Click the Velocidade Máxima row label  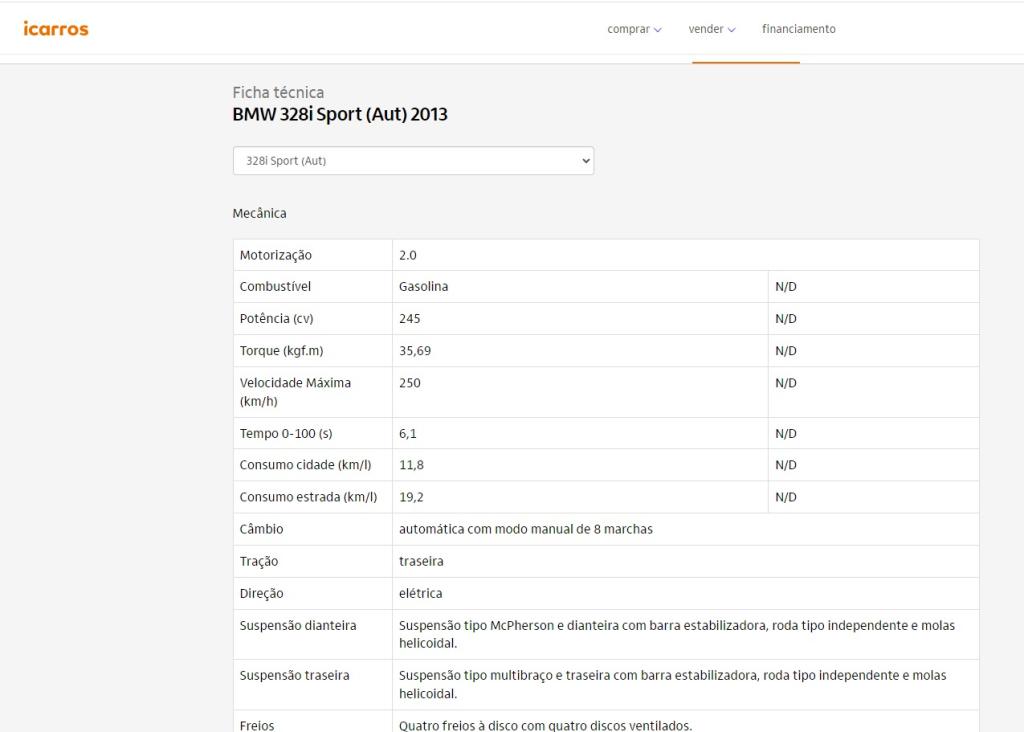coord(295,392)
